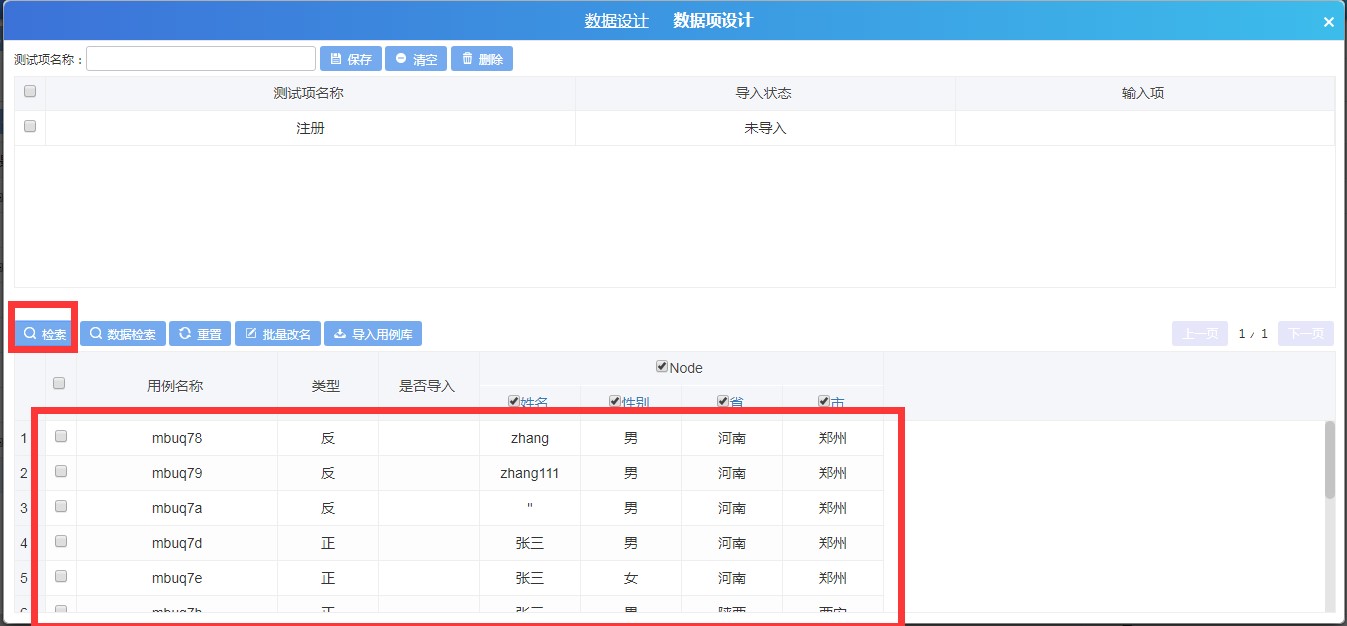
Task: Click the Batch Rename (批量改名) button
Action: coord(278,334)
